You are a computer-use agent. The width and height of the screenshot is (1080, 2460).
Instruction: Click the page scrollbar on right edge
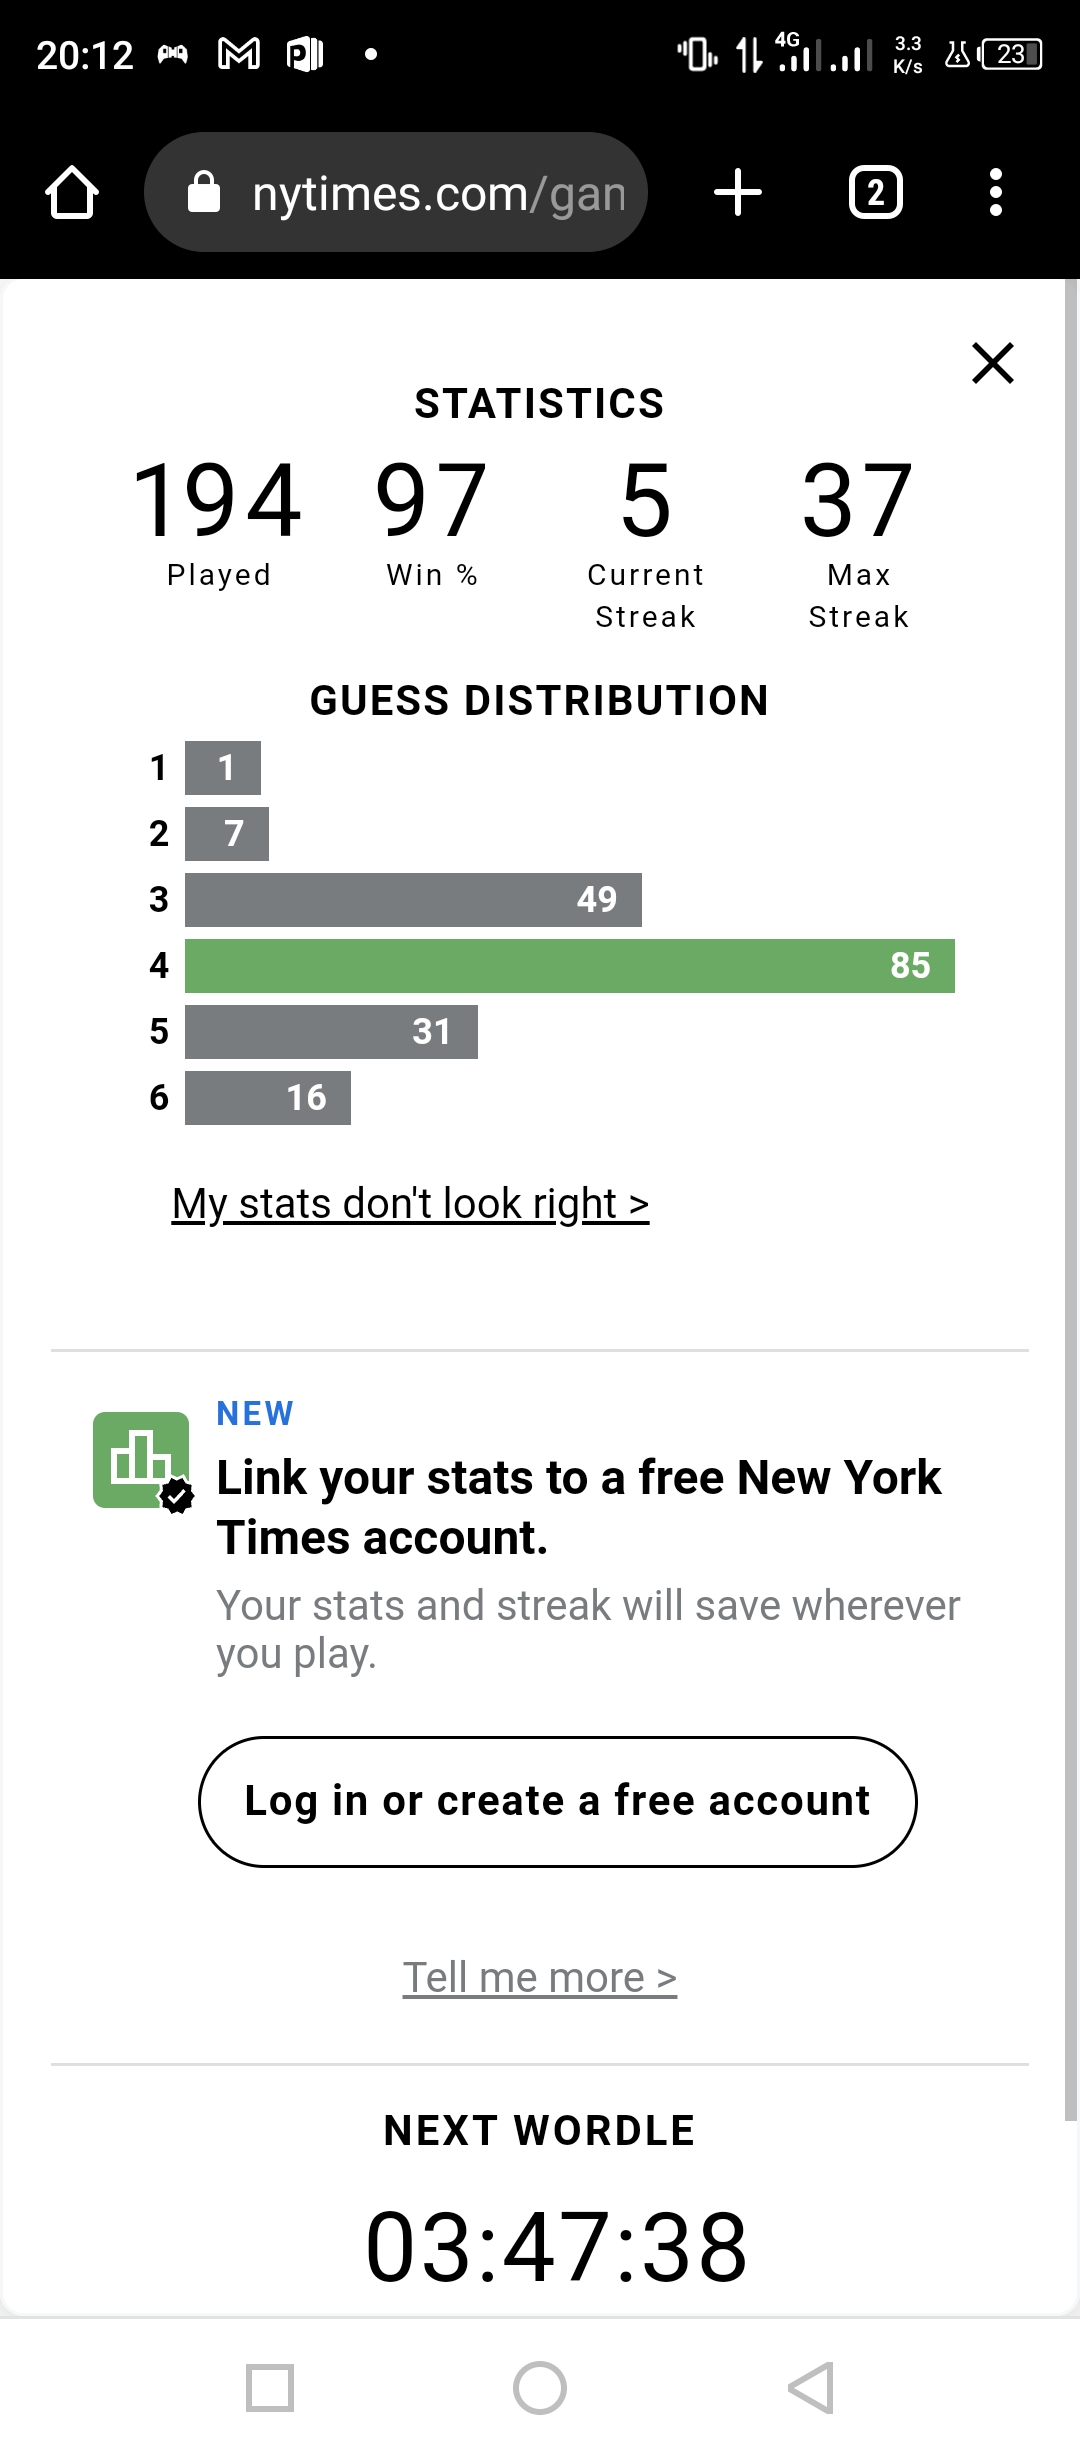1071,1200
